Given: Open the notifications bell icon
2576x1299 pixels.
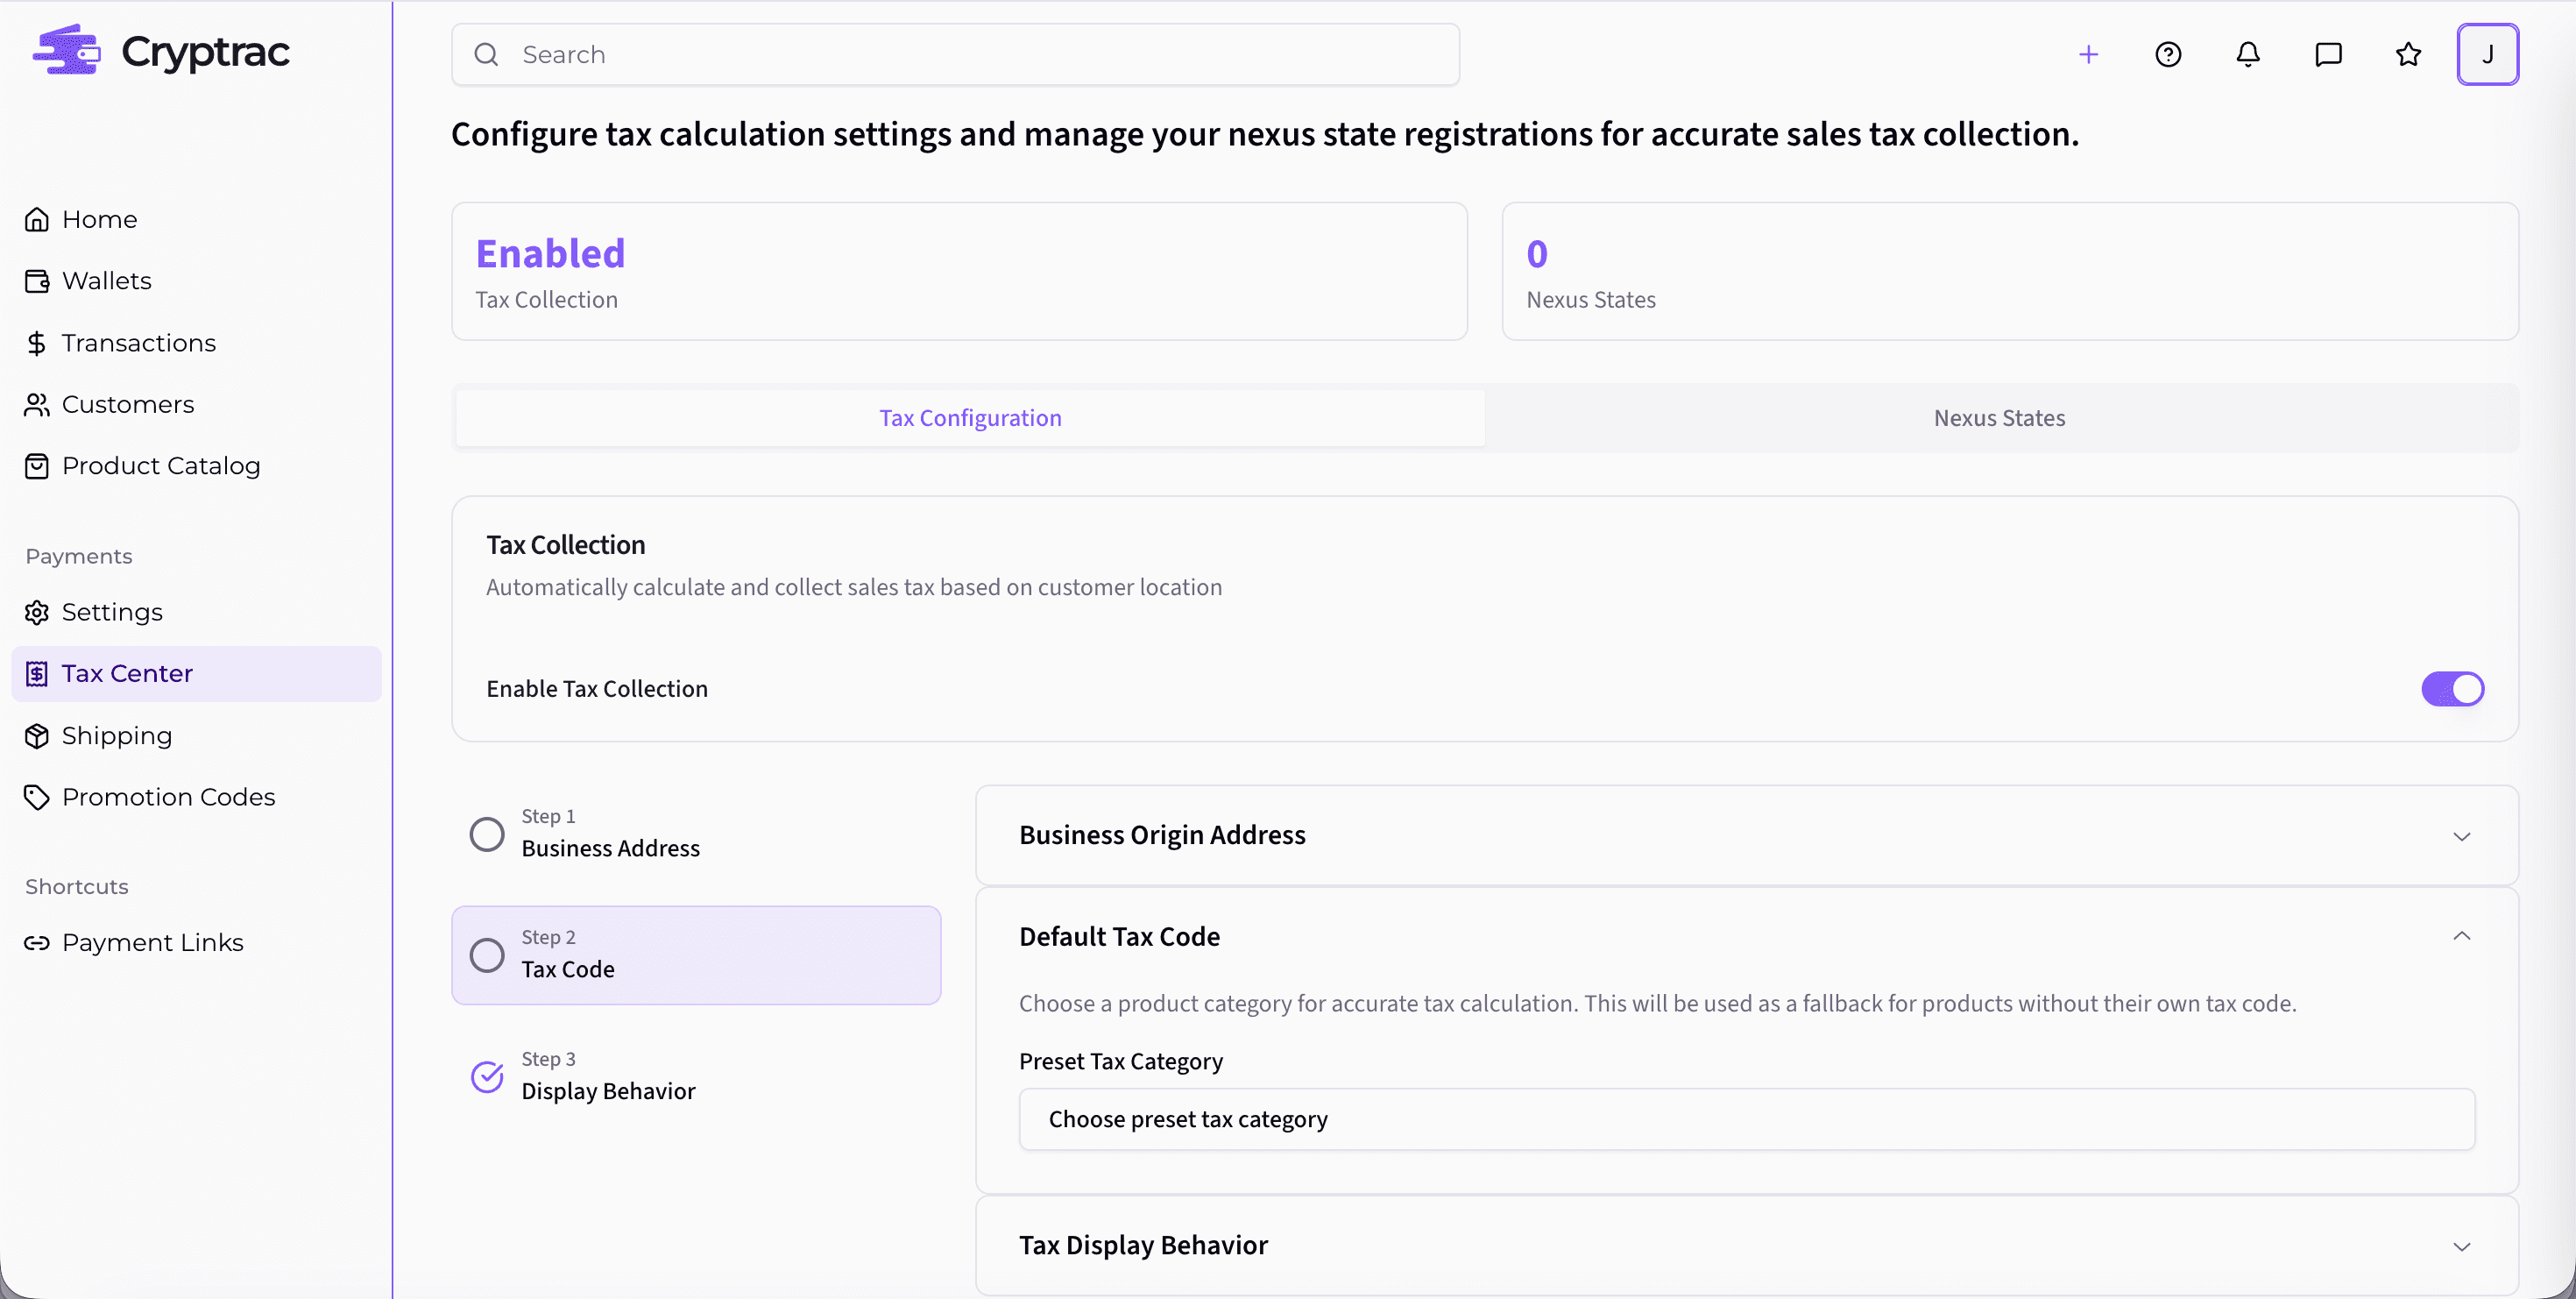Looking at the screenshot, I should (x=2248, y=54).
